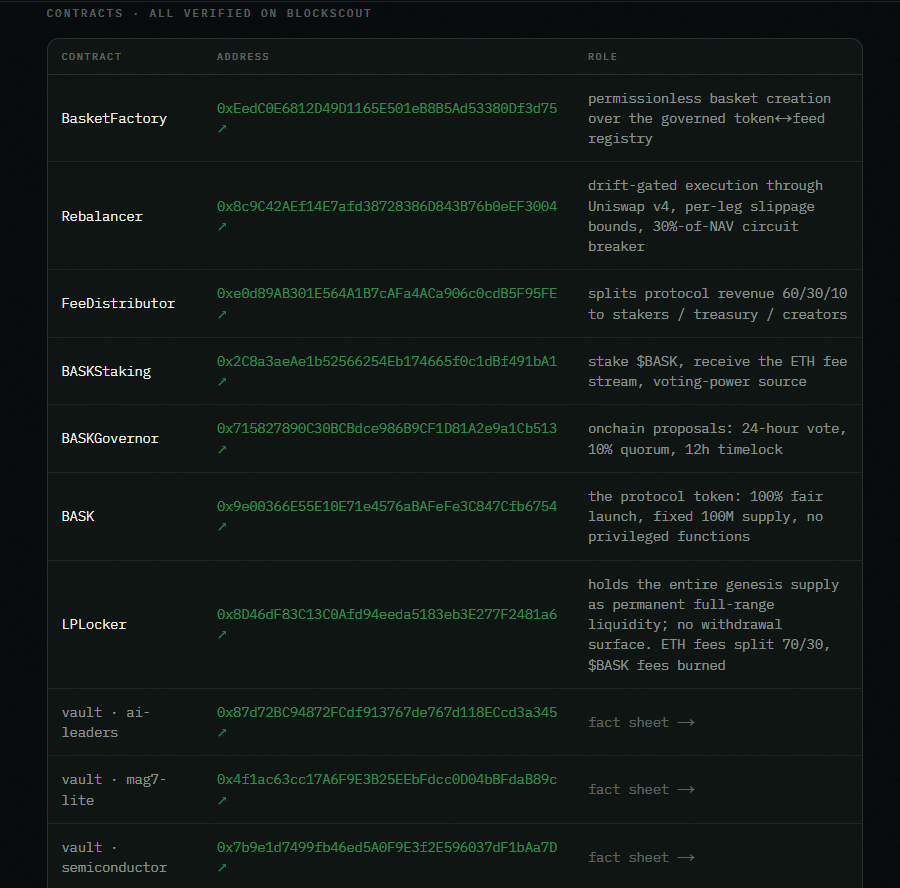This screenshot has width=900, height=888.
Task: Open external link arrow for semiconductor vault address
Action: (x=222, y=868)
